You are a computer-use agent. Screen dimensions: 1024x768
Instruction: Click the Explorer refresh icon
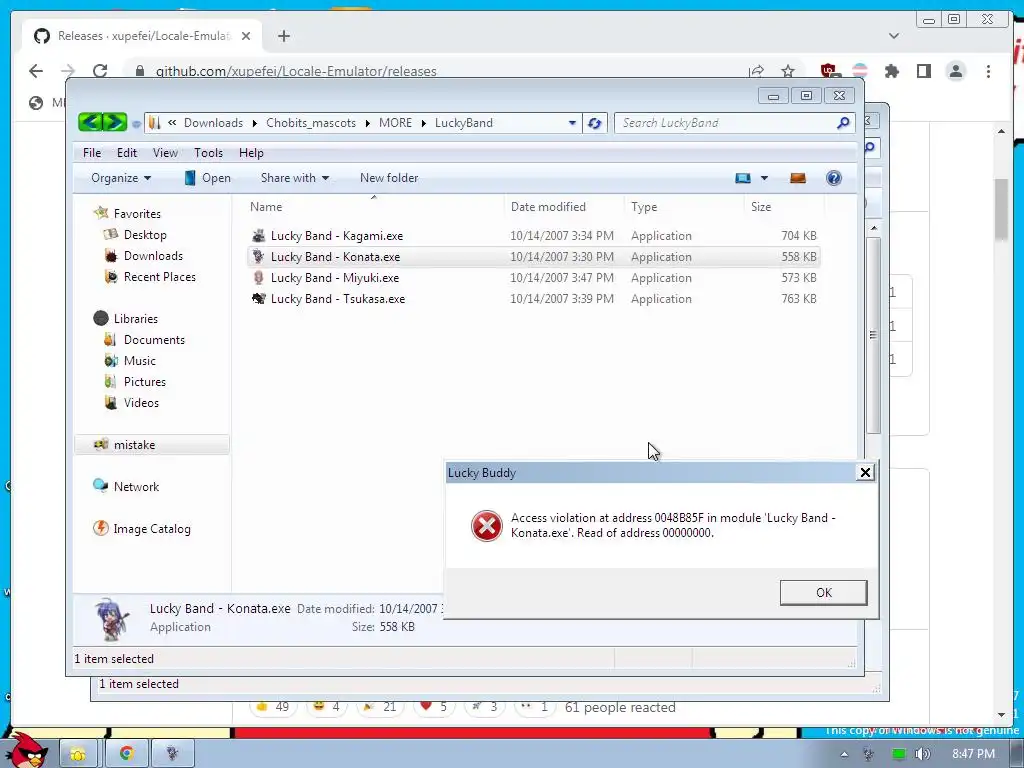594,123
